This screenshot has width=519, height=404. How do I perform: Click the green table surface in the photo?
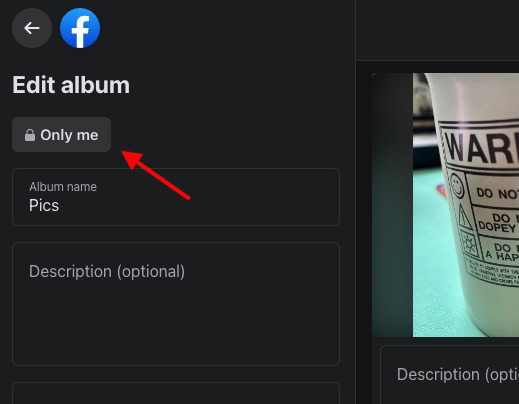(433, 267)
